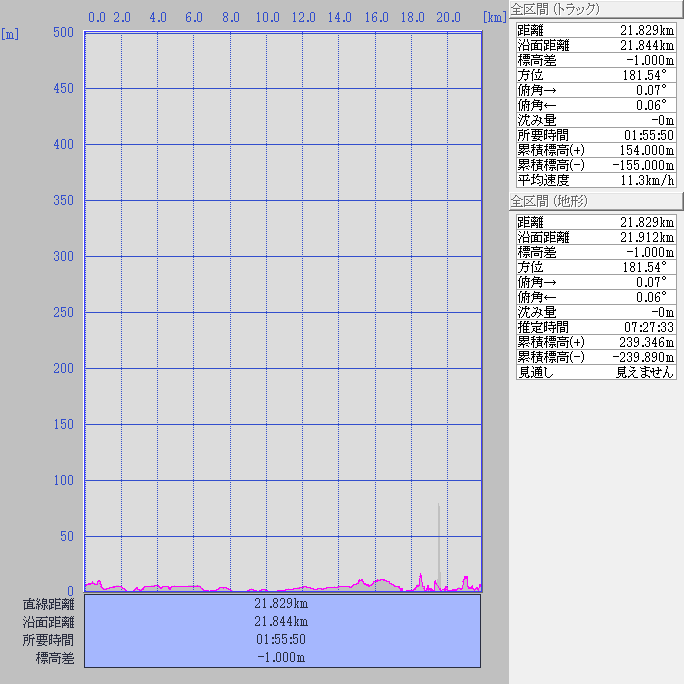Click 距離 row label in track table

[x=530, y=31]
